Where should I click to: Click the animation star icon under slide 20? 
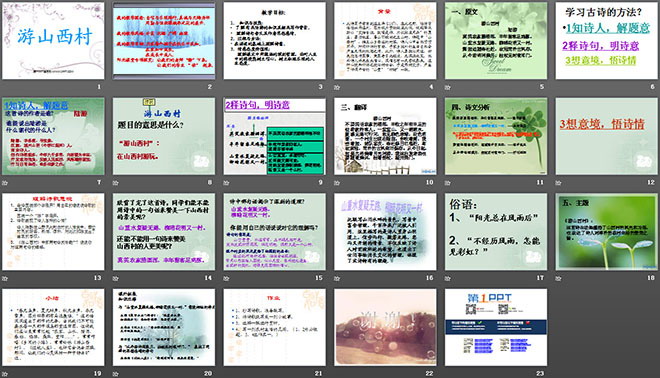[115, 374]
